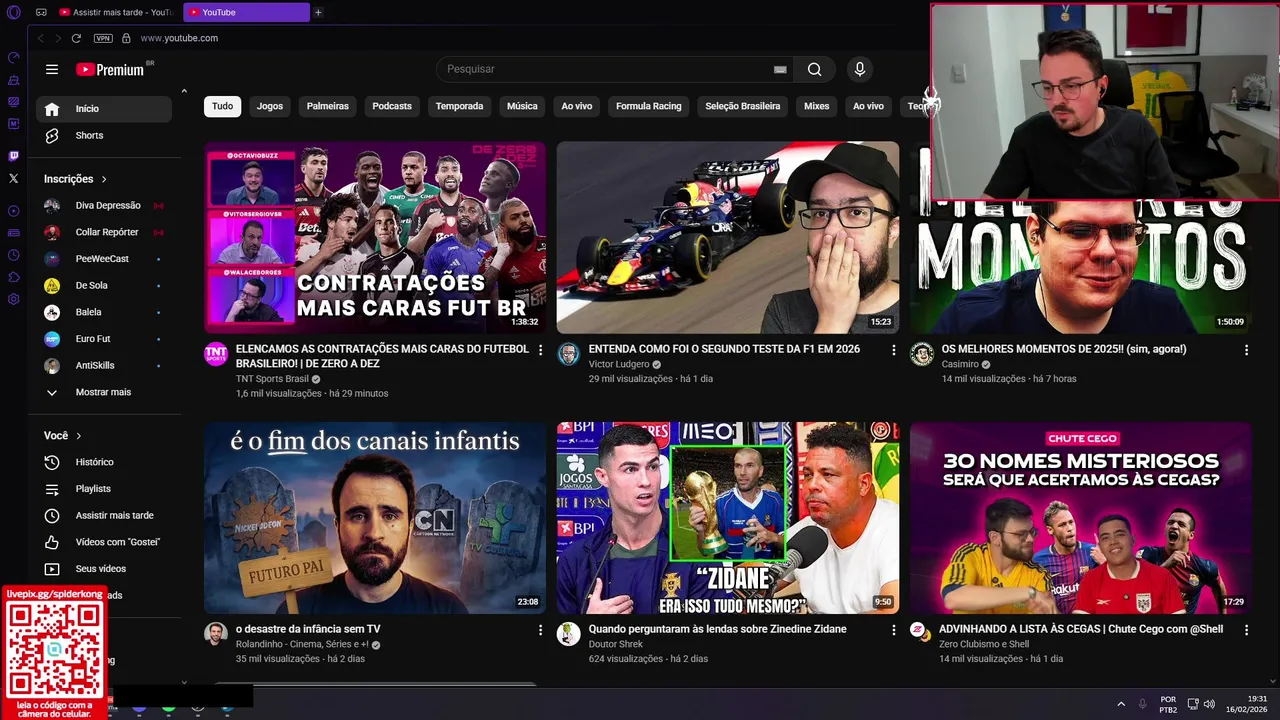
Task: Click the VPN badge in address bar
Action: (103, 38)
